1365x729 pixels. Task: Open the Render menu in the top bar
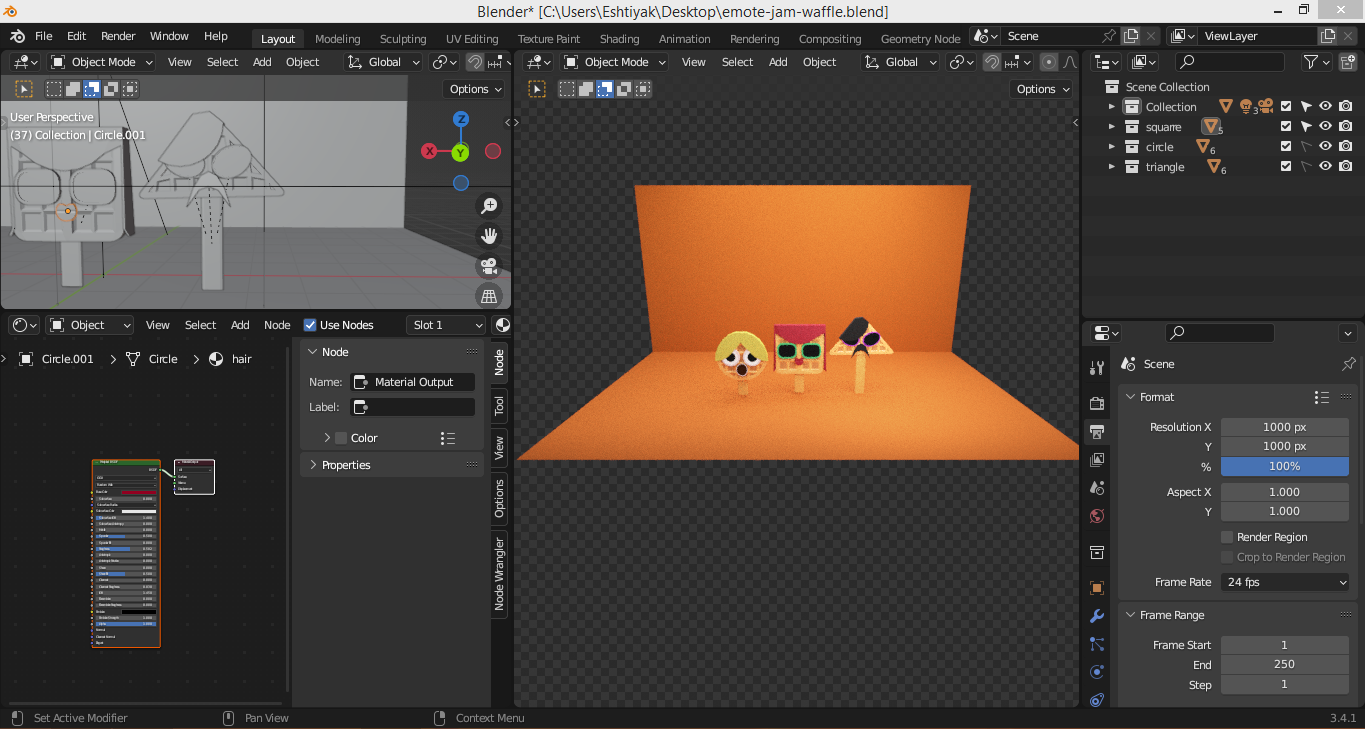118,35
